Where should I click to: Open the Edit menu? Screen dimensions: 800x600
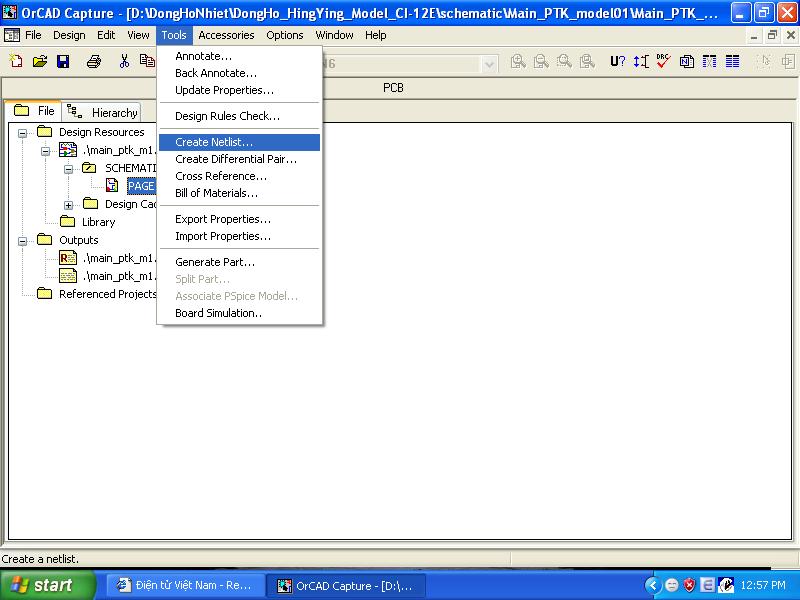pos(106,35)
